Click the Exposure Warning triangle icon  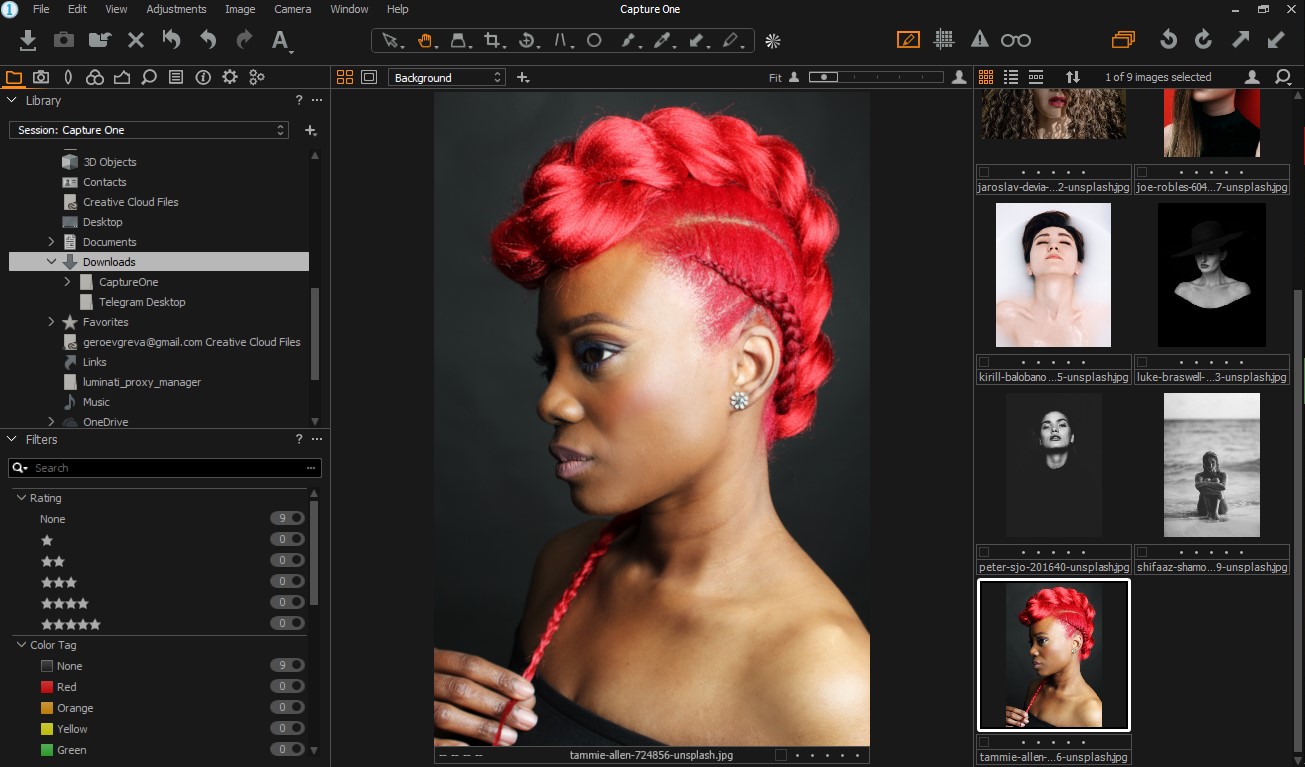pos(977,40)
